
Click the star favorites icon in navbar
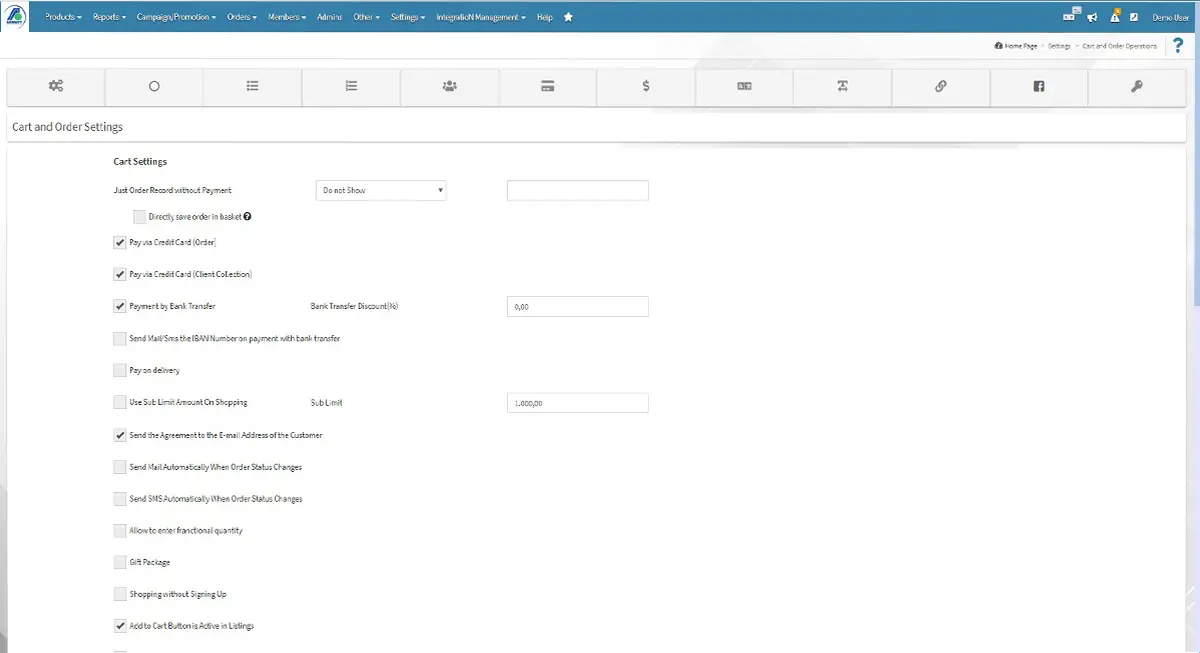point(568,17)
